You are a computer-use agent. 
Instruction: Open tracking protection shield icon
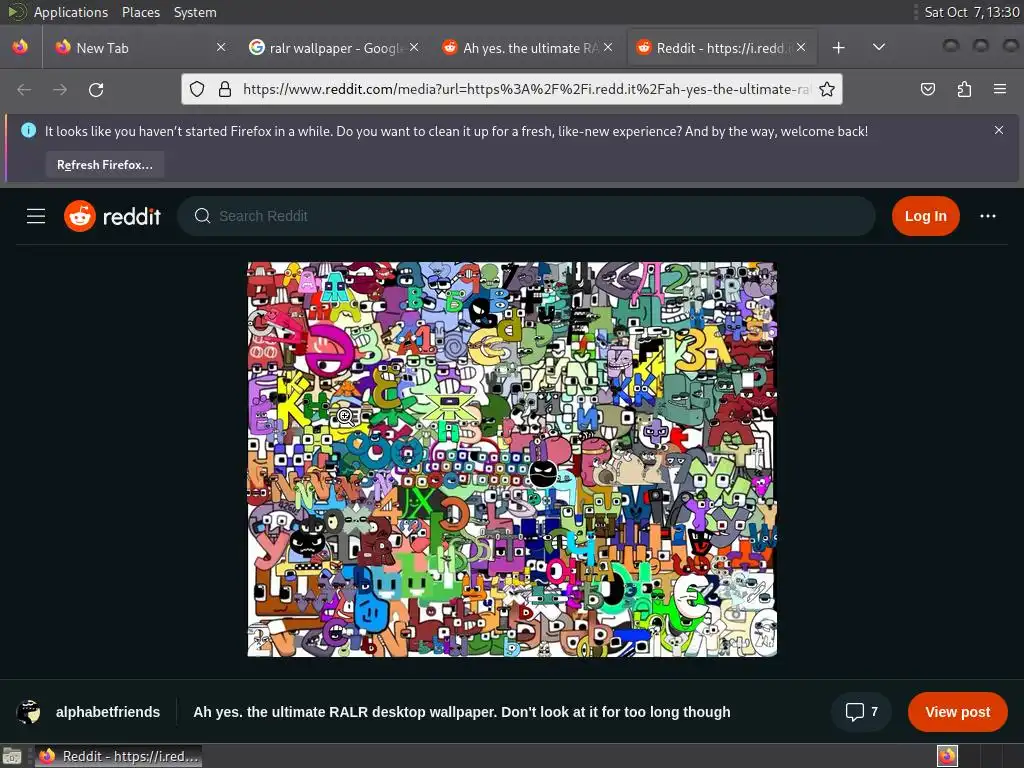[x=197, y=89]
